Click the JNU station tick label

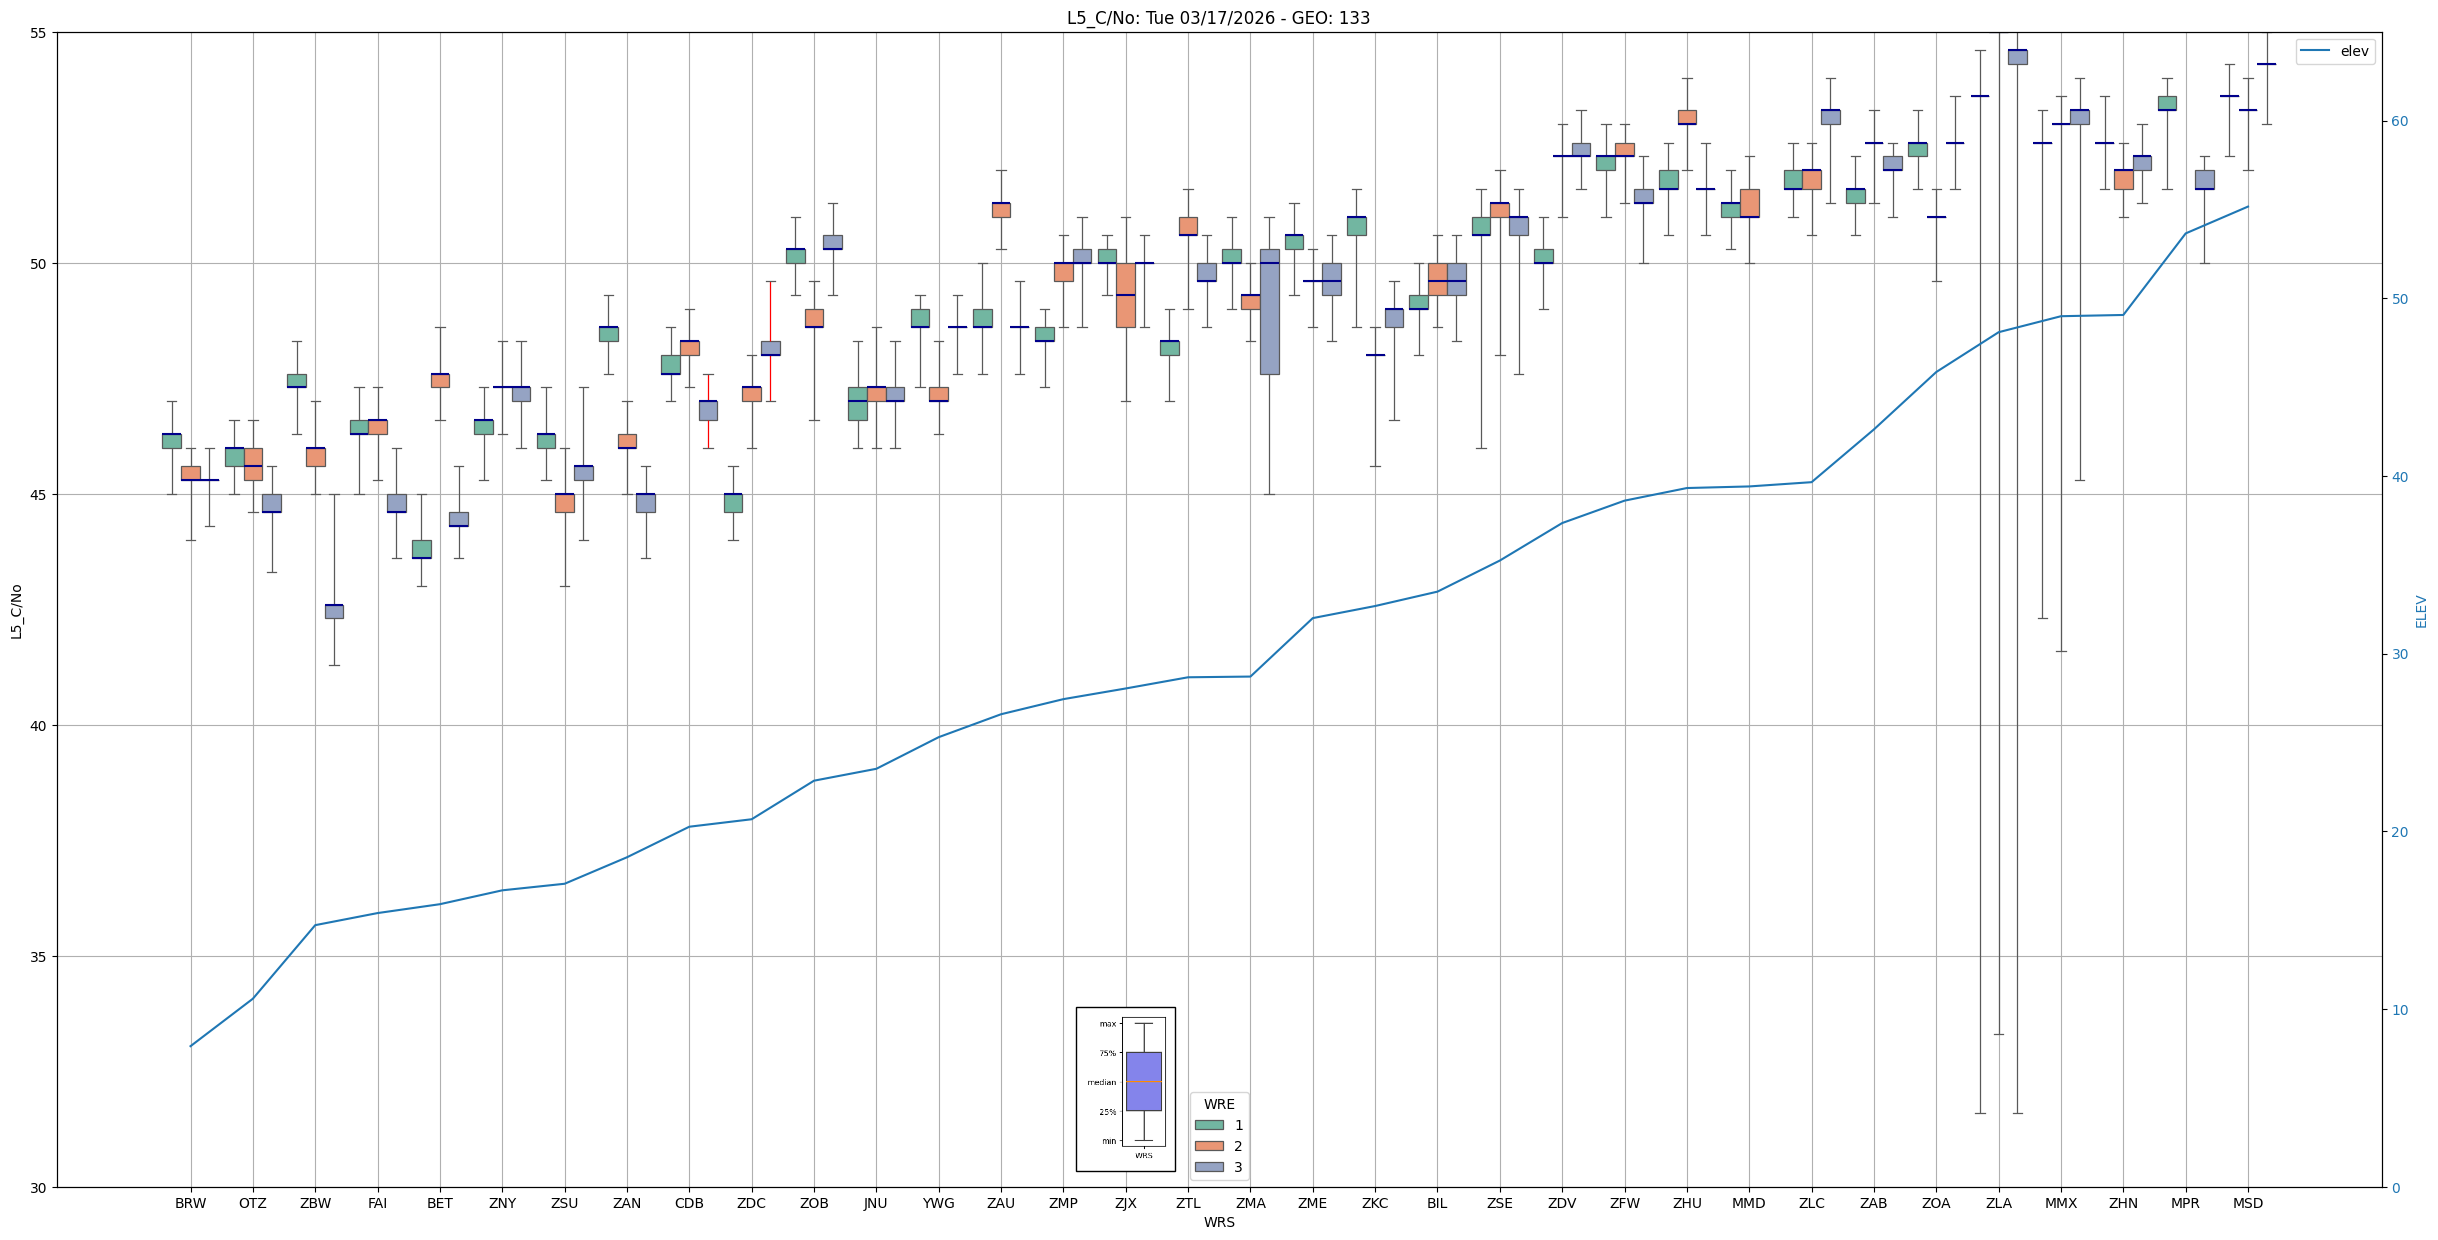(876, 1203)
